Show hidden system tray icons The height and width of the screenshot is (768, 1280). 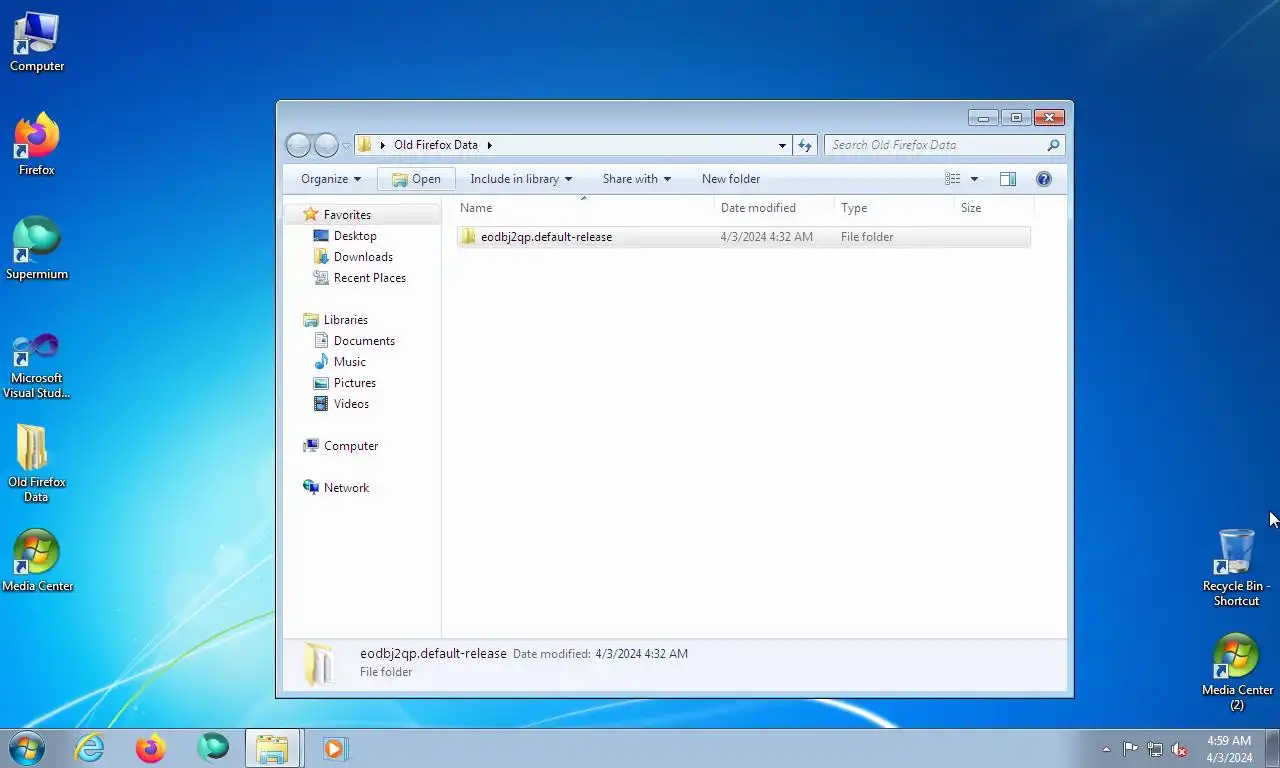(x=1106, y=749)
